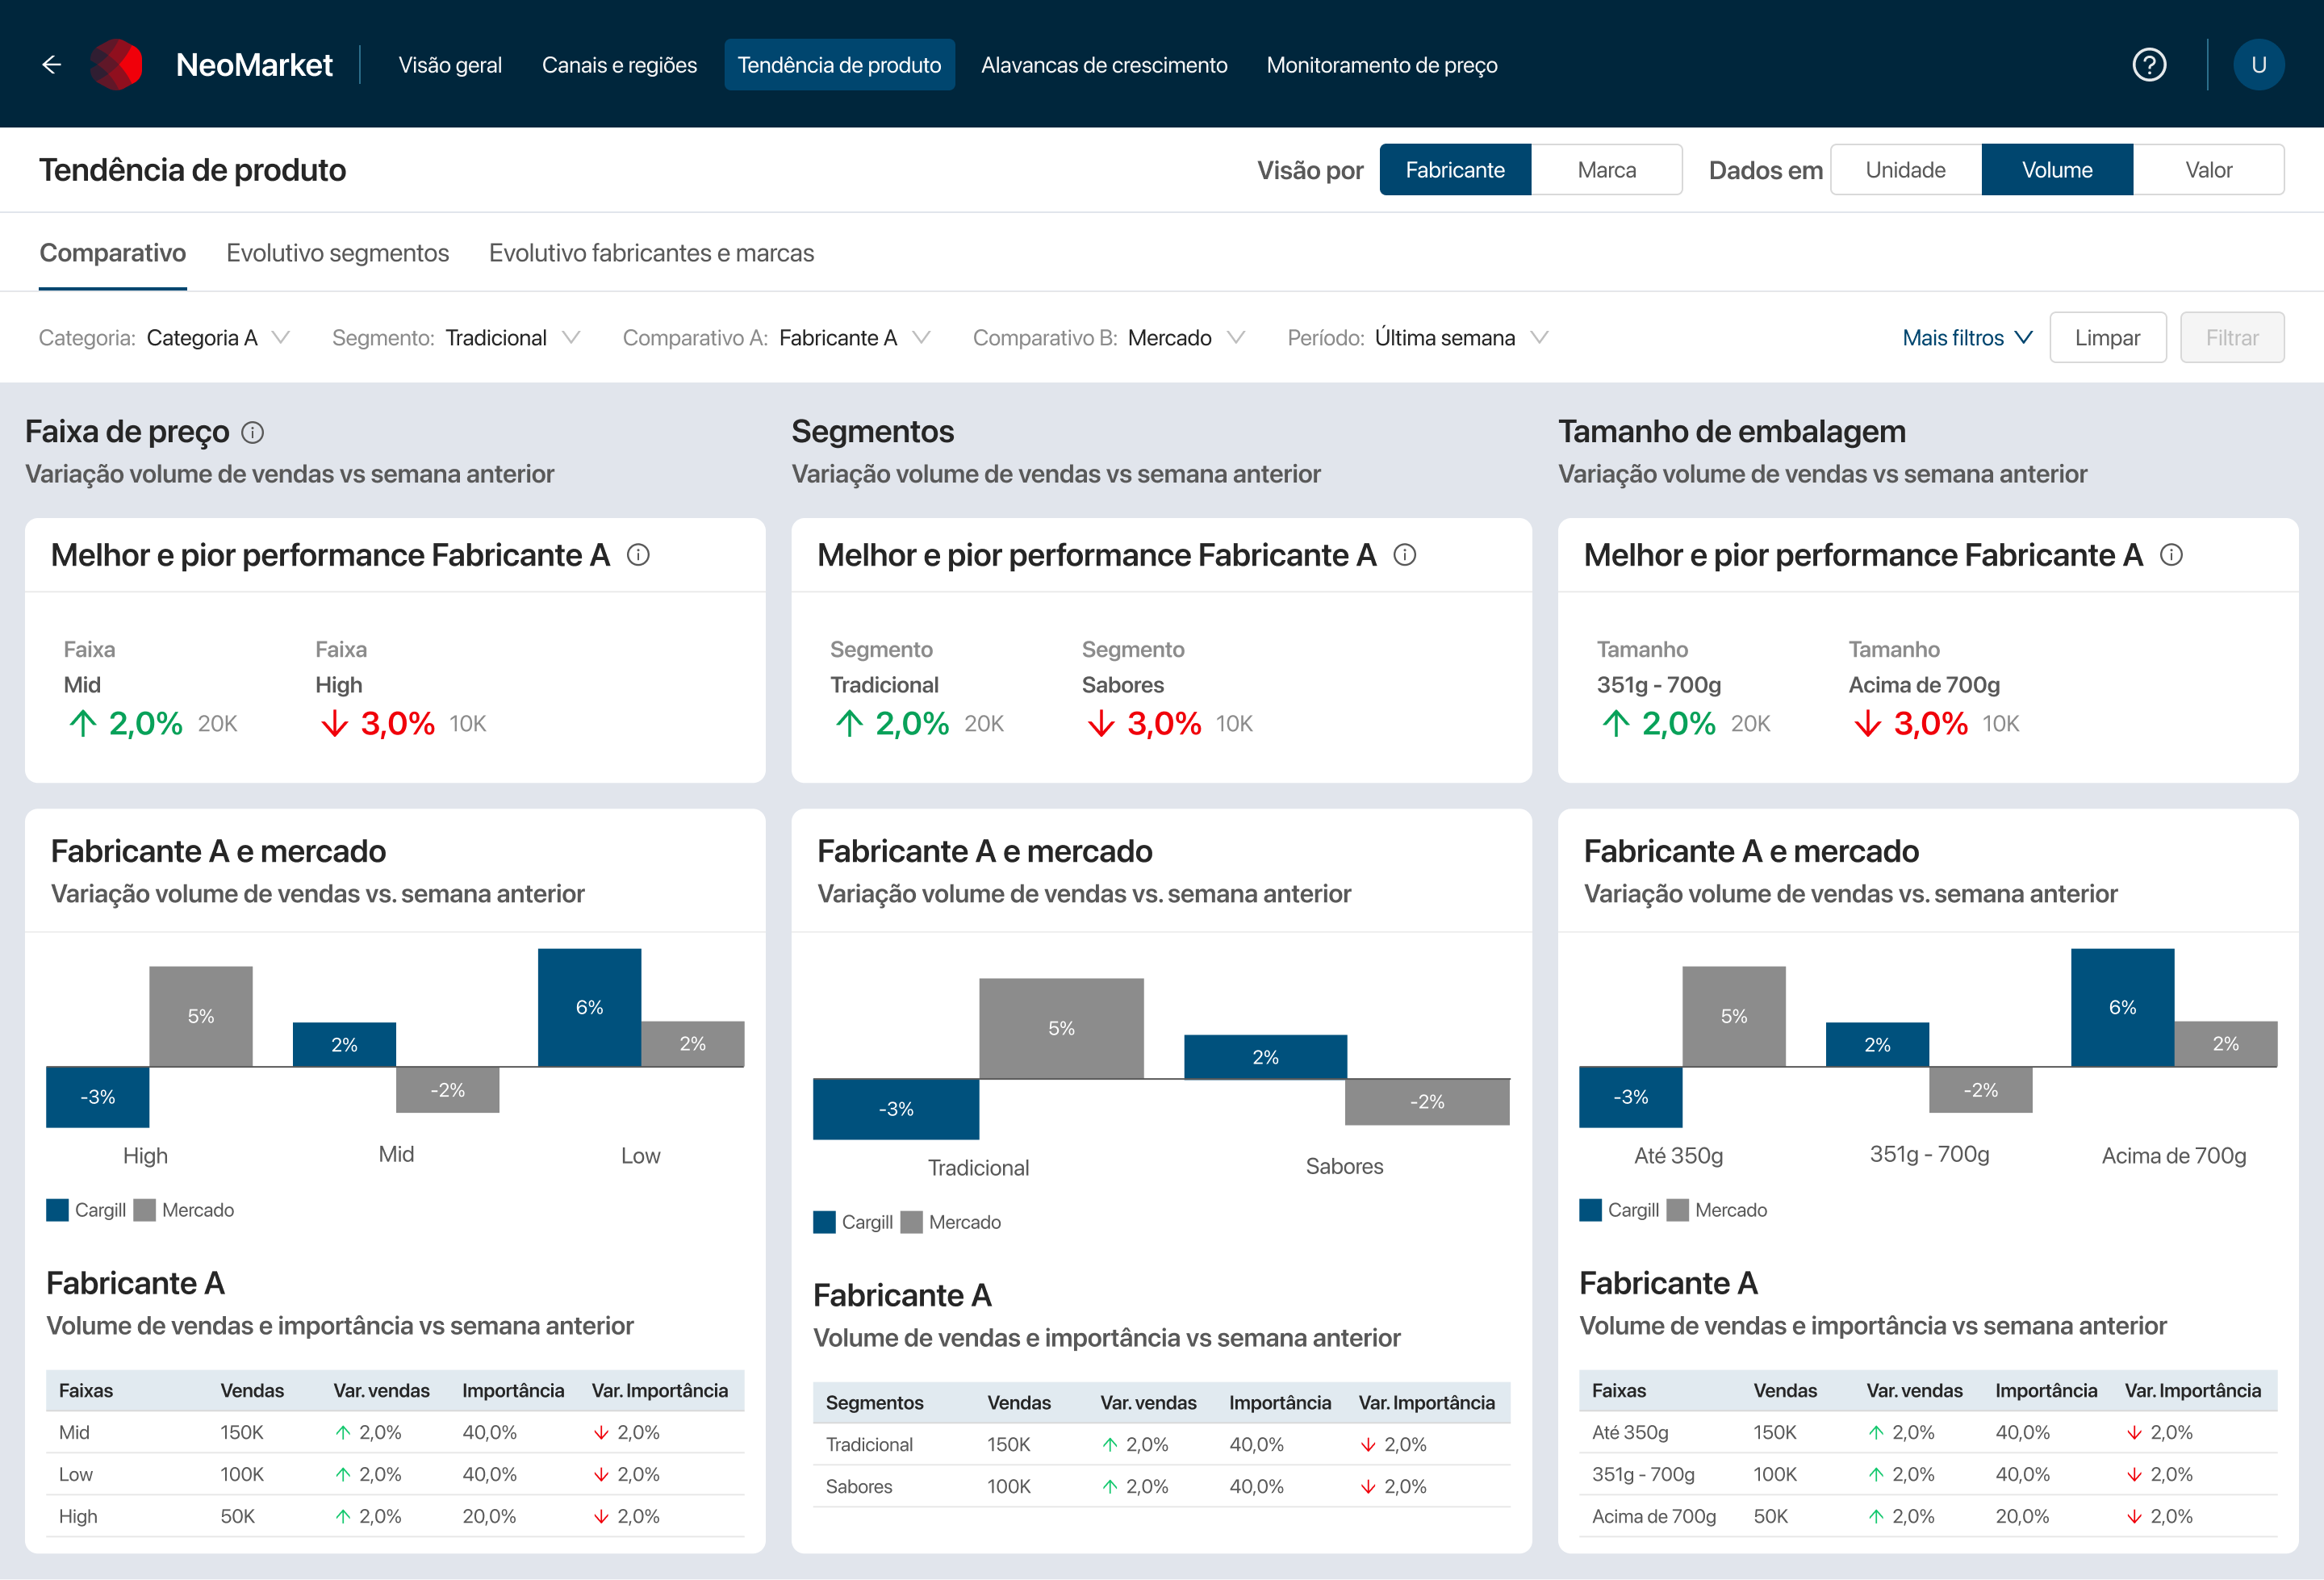This screenshot has width=2324, height=1580.
Task: Click the Low row in Faixas table
Action: [x=395, y=1474]
